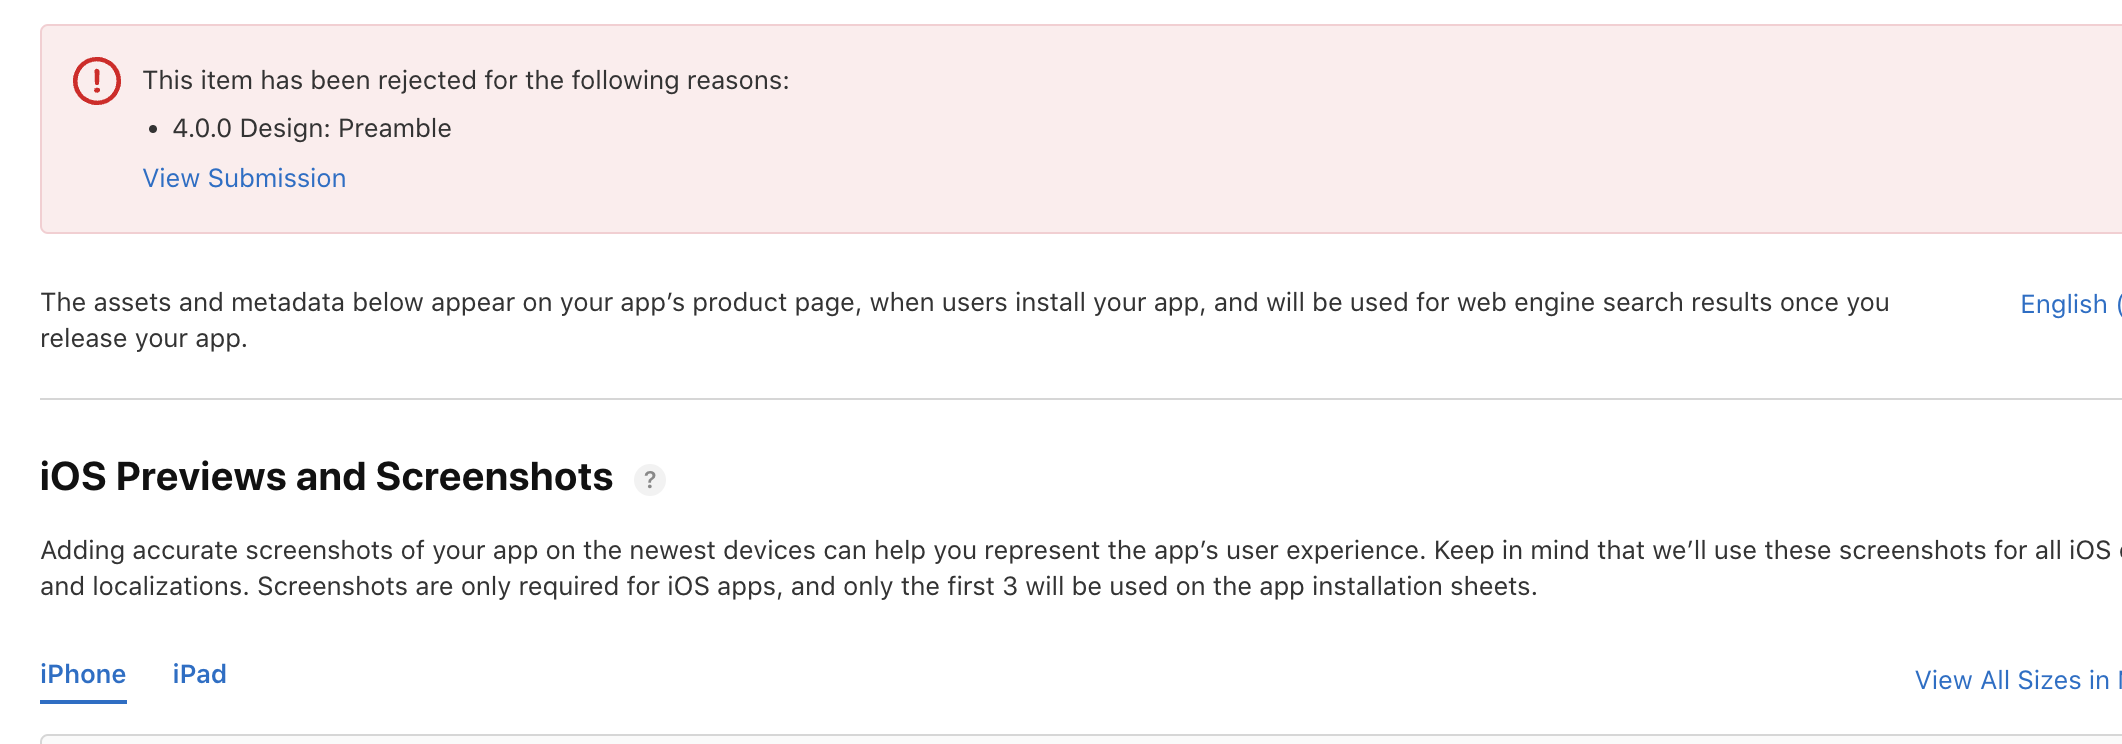The height and width of the screenshot is (744, 2122).
Task: Switch to the iPad tab
Action: [200, 674]
